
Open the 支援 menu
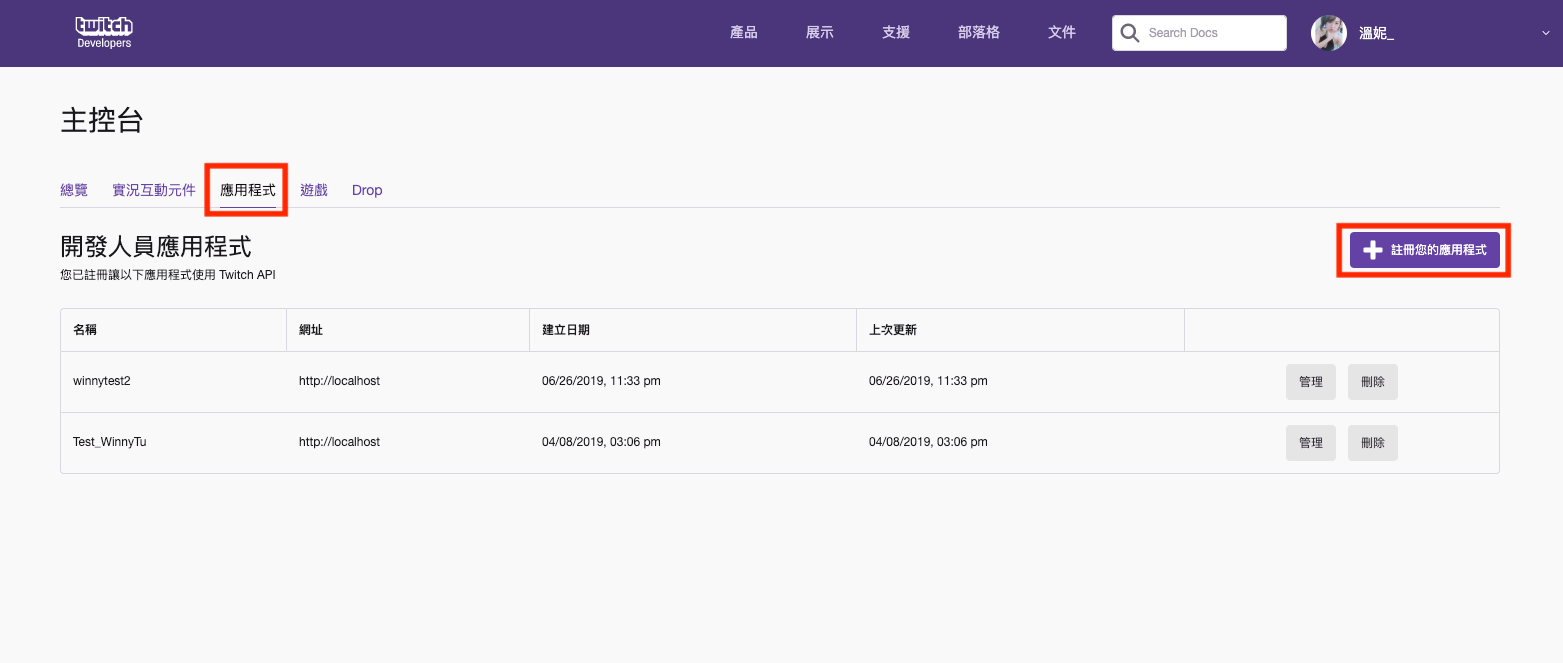click(x=896, y=33)
